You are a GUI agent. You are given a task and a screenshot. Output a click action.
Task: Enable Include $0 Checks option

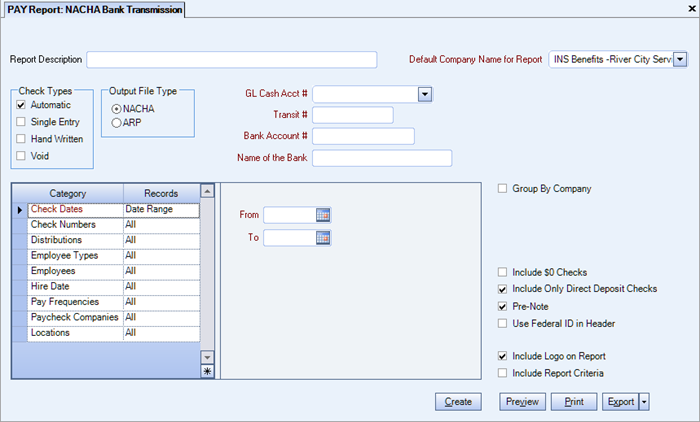[x=503, y=272]
